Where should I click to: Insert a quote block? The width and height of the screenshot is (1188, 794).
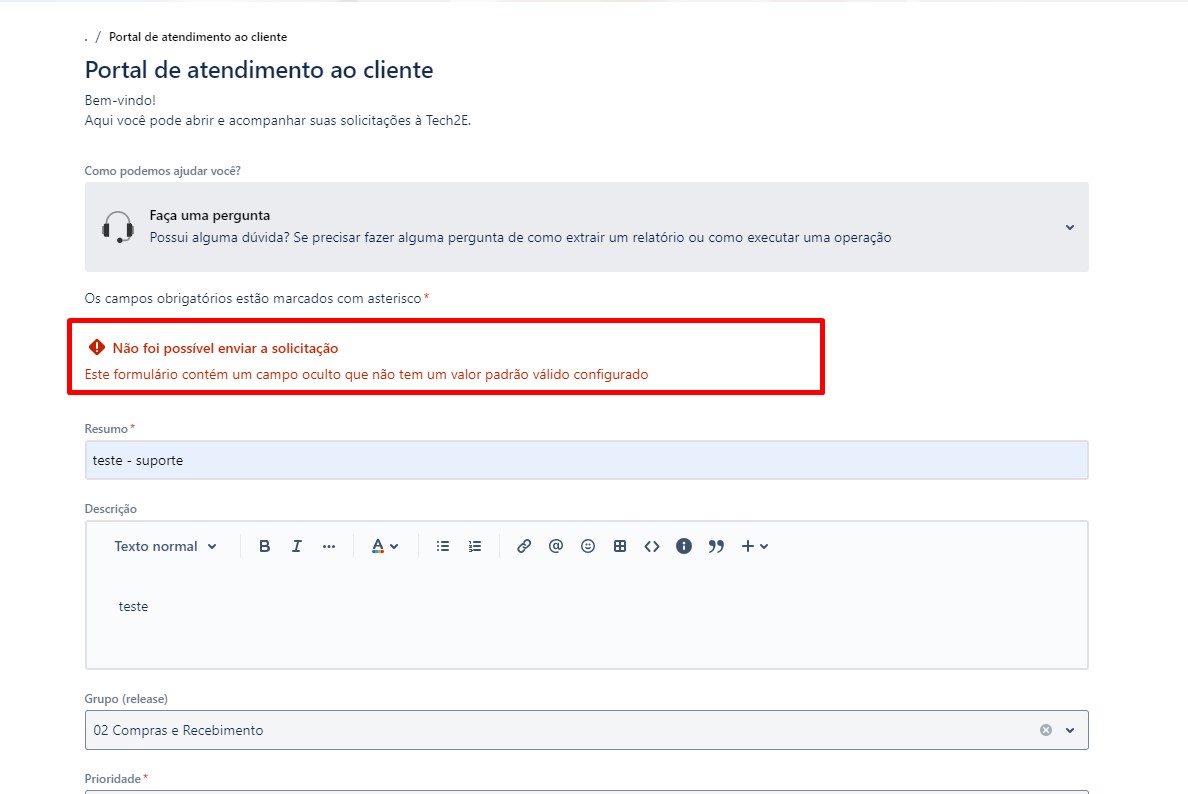[716, 546]
